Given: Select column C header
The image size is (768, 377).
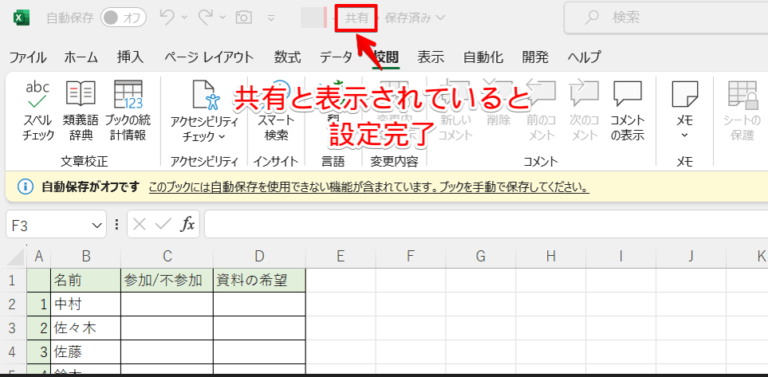Looking at the screenshot, I should pos(167,256).
